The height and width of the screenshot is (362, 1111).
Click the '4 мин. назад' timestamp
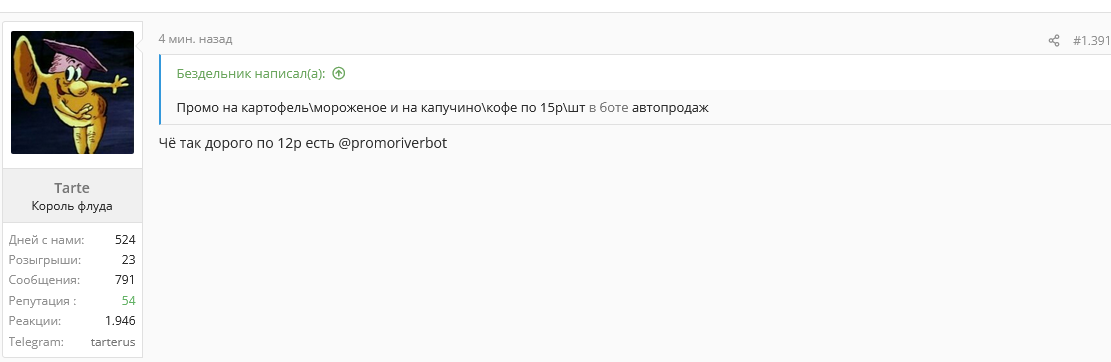coord(195,39)
